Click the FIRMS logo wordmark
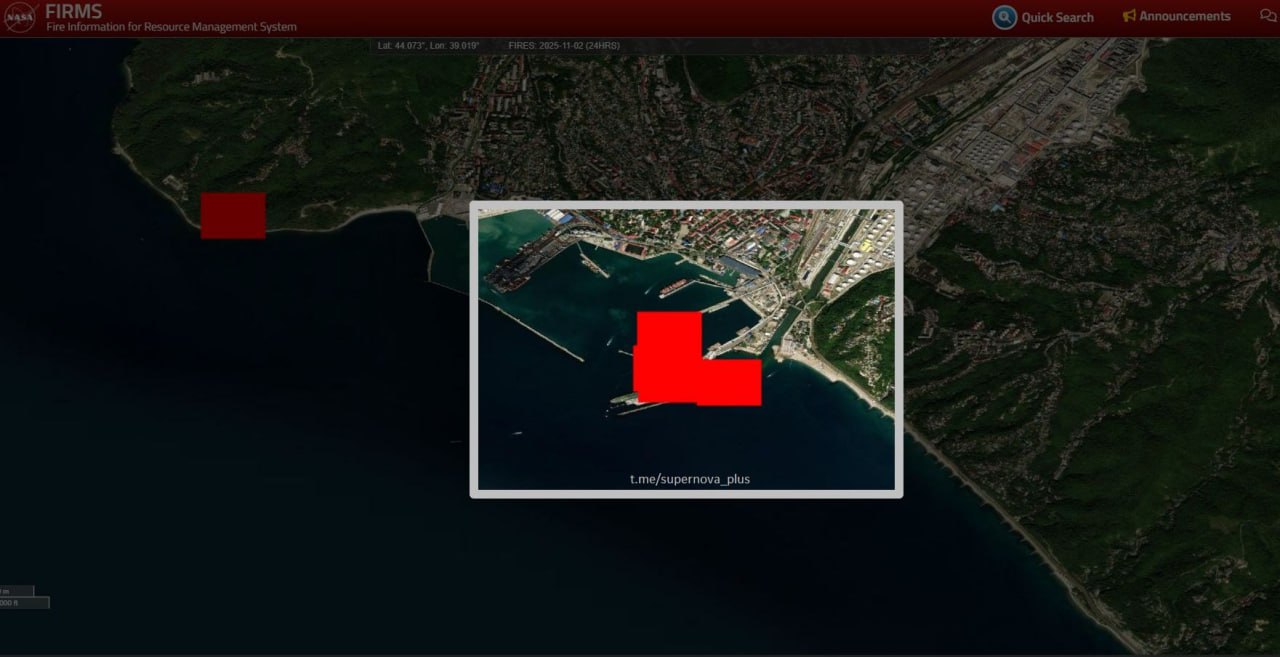The height and width of the screenshot is (657, 1280). pos(75,11)
